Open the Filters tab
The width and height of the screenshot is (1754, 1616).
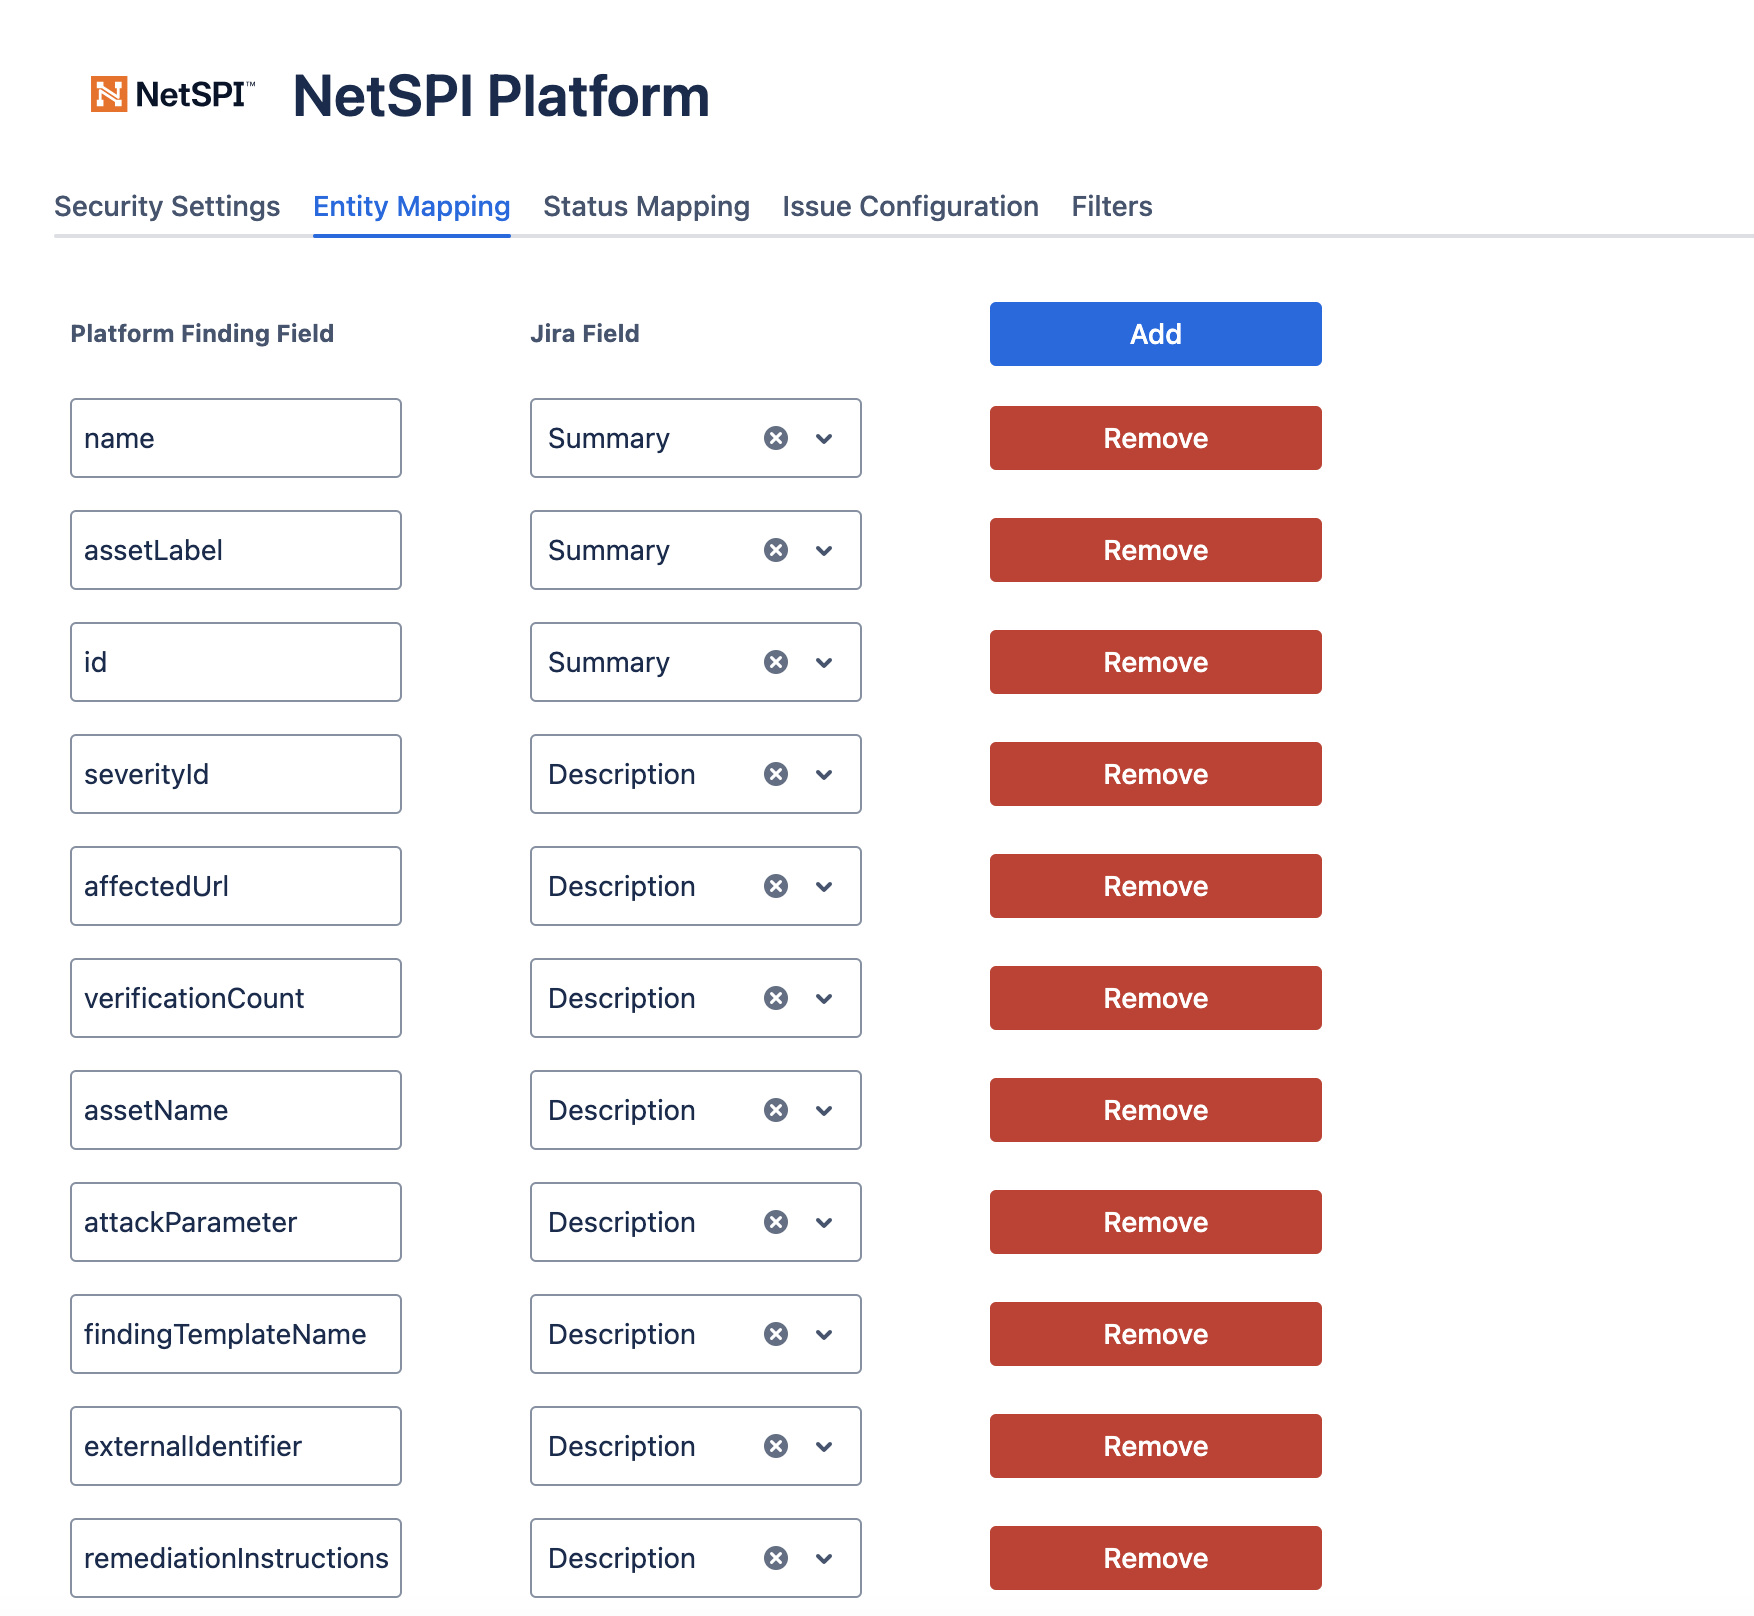1112,206
